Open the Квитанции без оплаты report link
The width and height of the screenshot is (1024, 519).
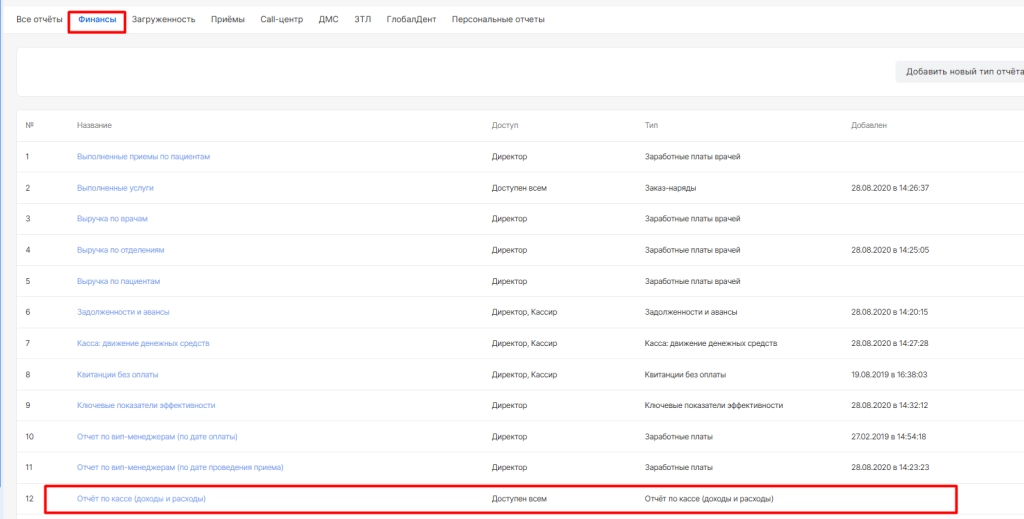[117, 374]
